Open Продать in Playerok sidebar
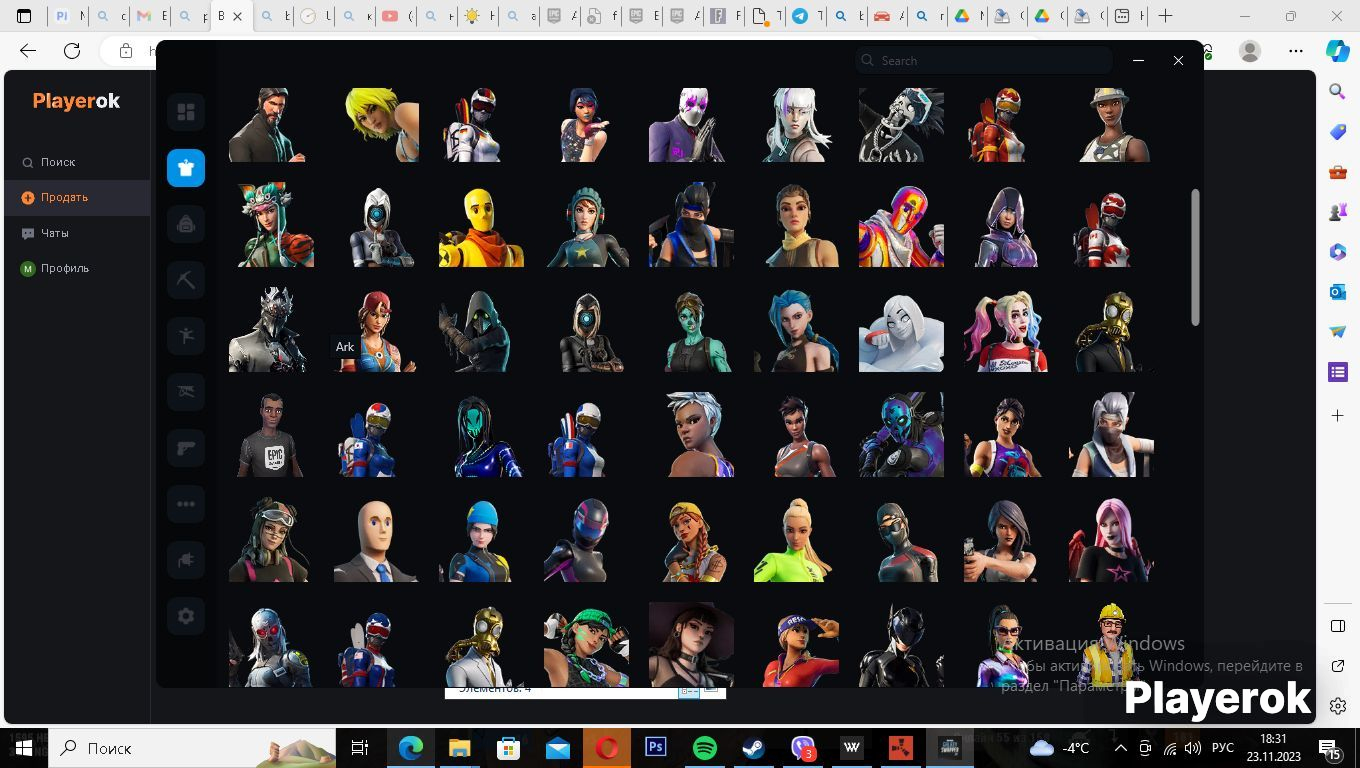This screenshot has width=1360, height=768. tap(76, 197)
